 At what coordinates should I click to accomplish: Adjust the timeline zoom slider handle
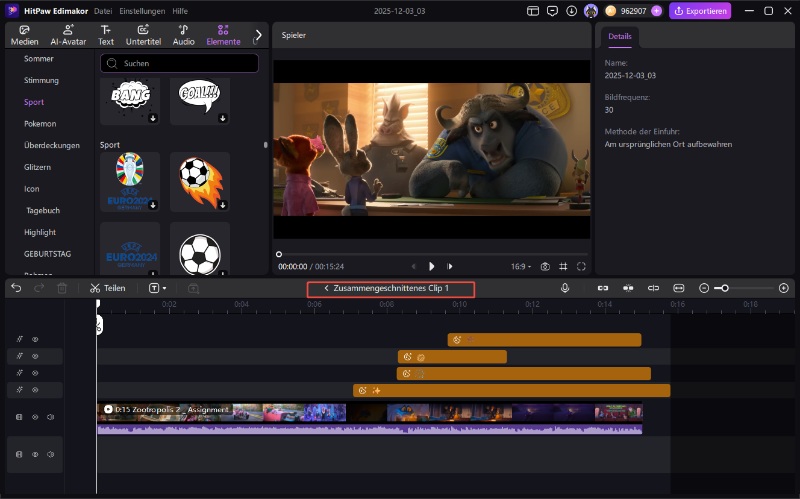click(x=724, y=288)
